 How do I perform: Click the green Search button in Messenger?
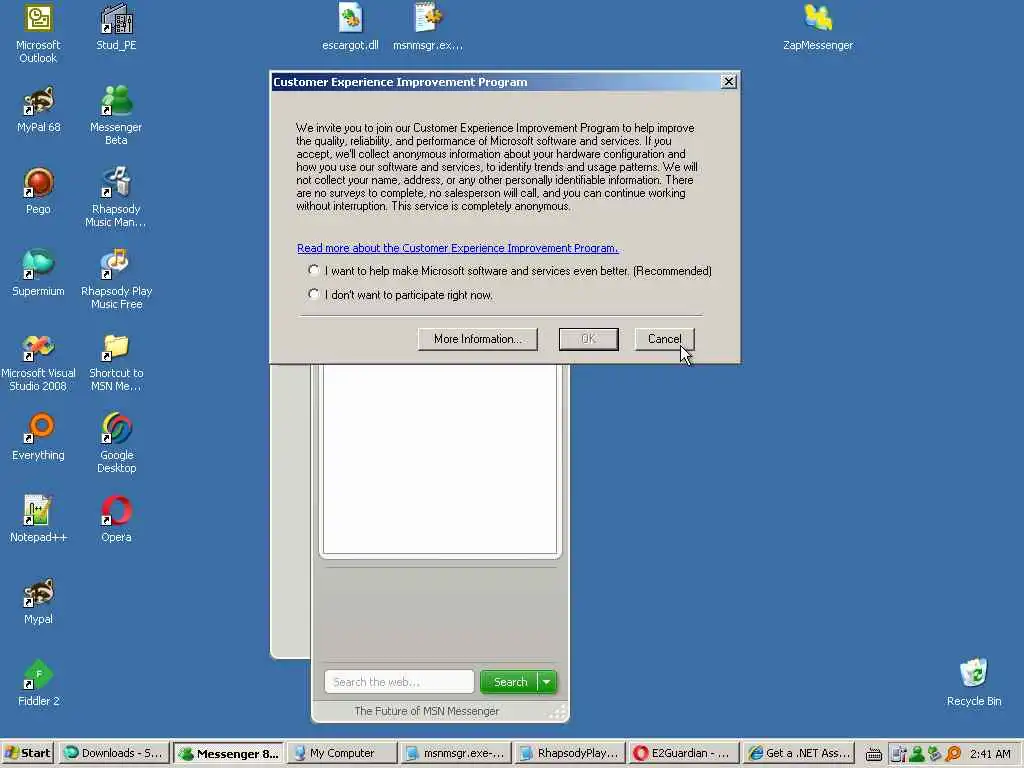[x=509, y=682]
